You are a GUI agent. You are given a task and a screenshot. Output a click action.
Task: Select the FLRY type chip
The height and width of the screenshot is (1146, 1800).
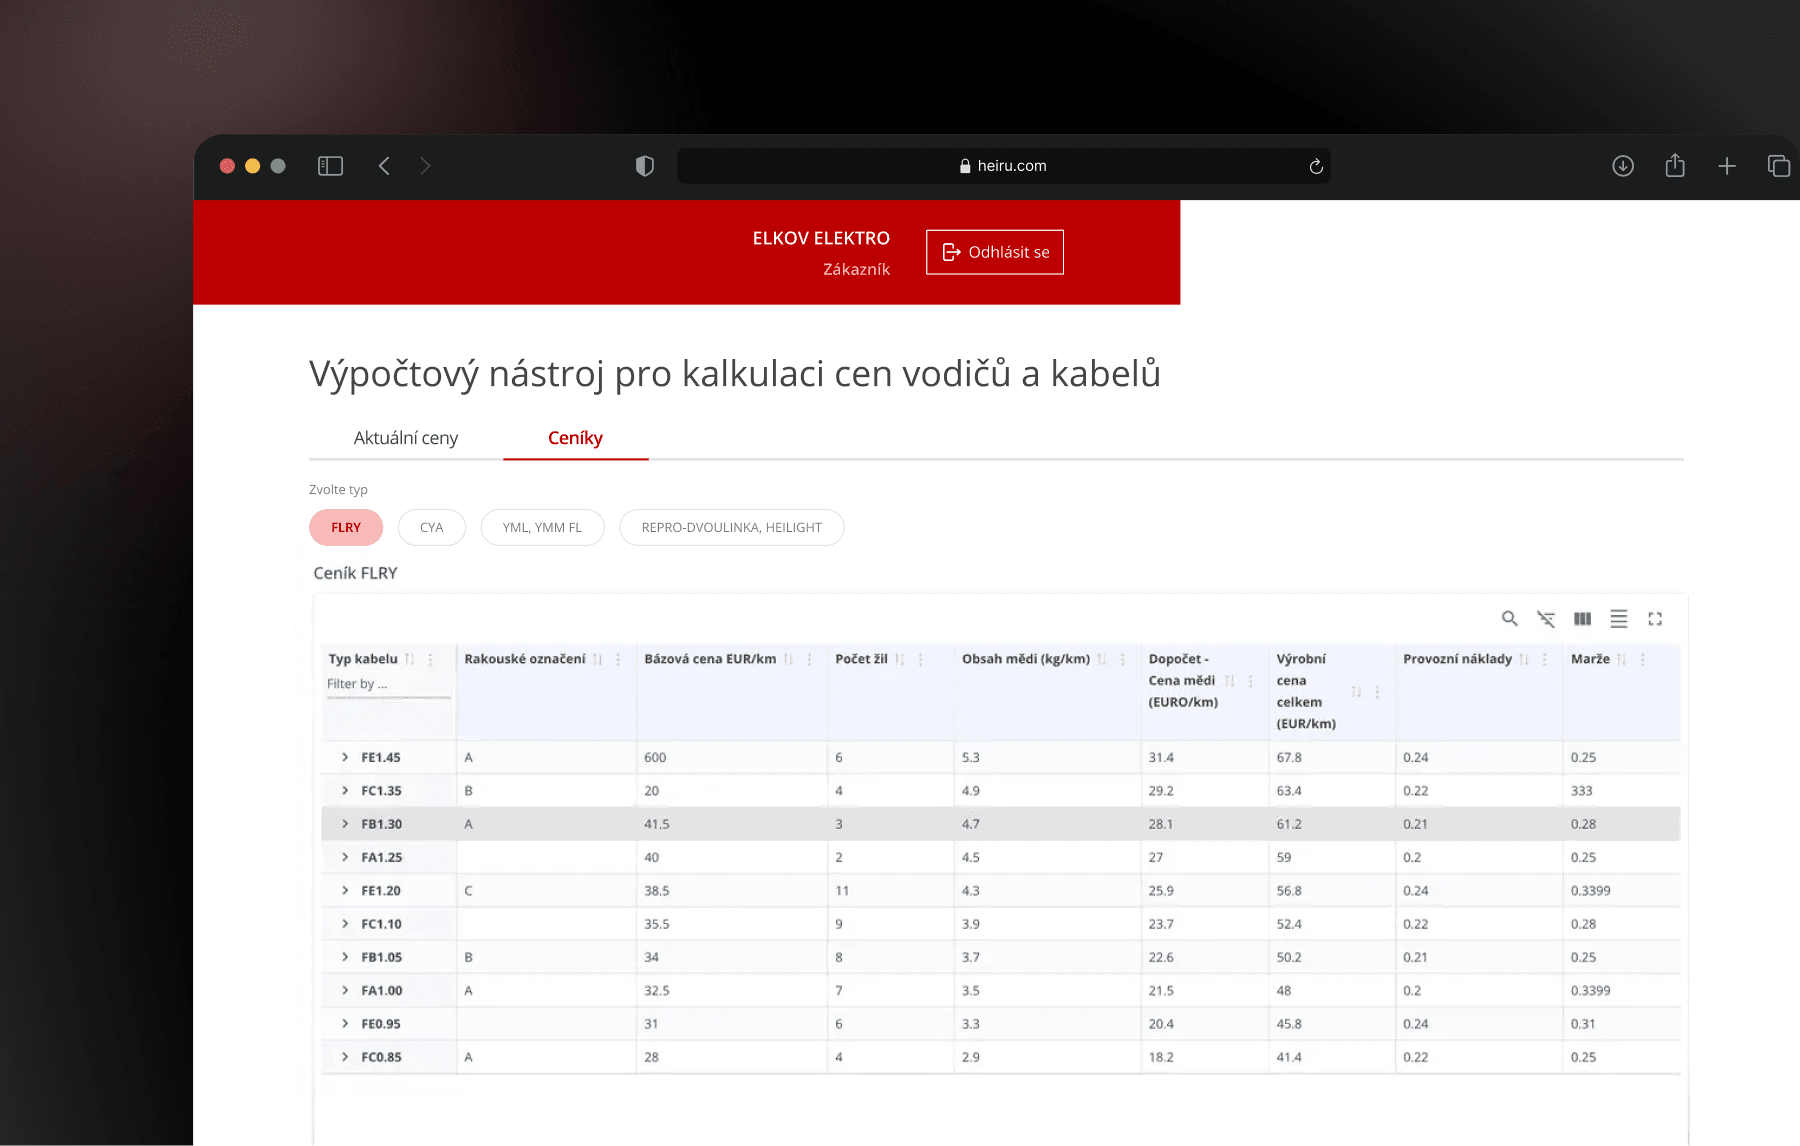(x=346, y=528)
